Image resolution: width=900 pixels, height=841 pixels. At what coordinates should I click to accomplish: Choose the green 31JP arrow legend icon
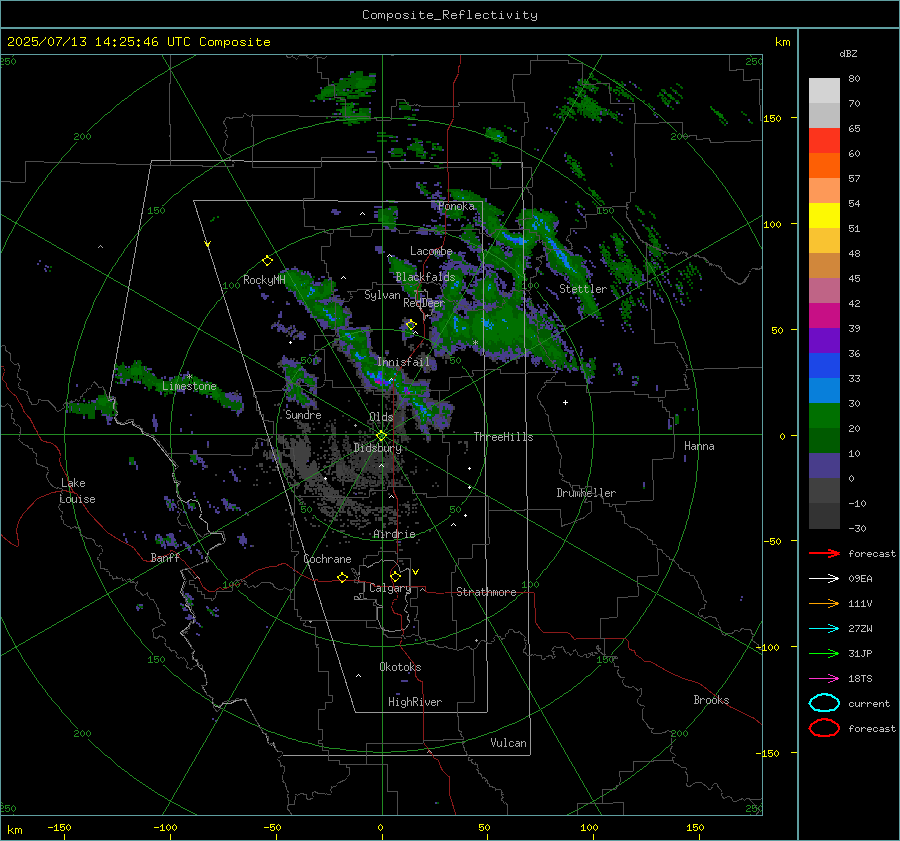coord(824,653)
